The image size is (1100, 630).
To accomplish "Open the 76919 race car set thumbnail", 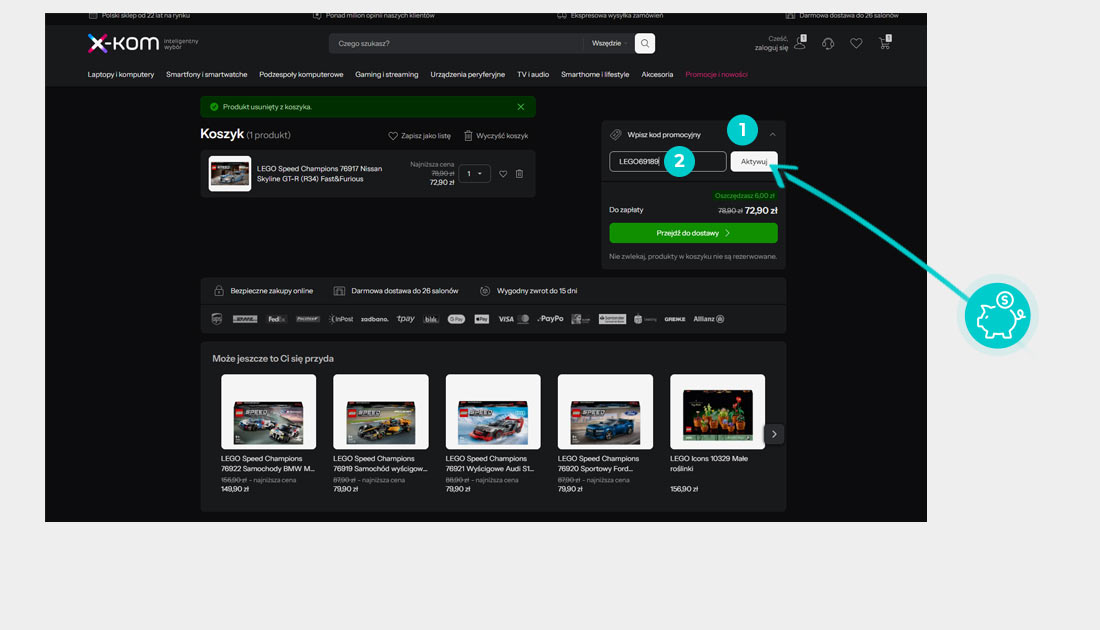I will [x=381, y=412].
